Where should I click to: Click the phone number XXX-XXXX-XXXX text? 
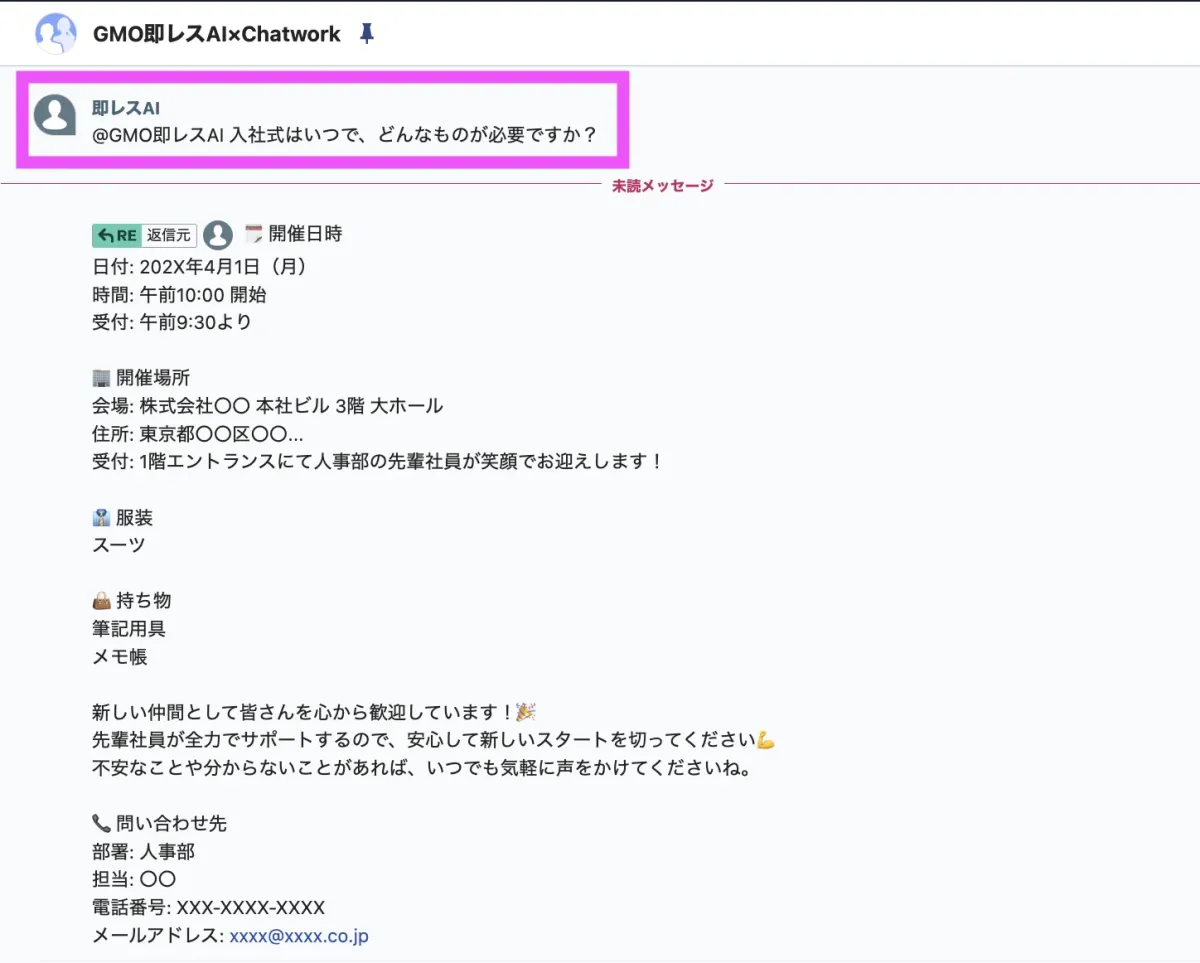[x=250, y=908]
